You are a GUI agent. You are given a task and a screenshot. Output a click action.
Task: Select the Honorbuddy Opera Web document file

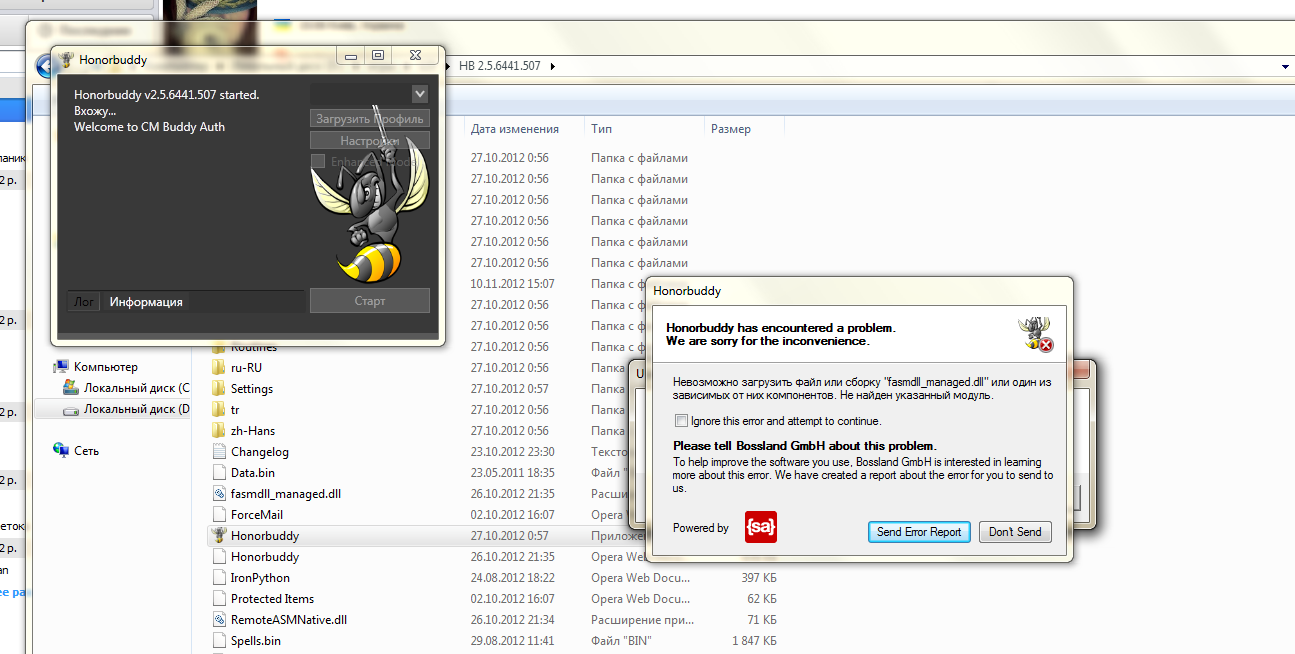pyautogui.click(x=265, y=556)
